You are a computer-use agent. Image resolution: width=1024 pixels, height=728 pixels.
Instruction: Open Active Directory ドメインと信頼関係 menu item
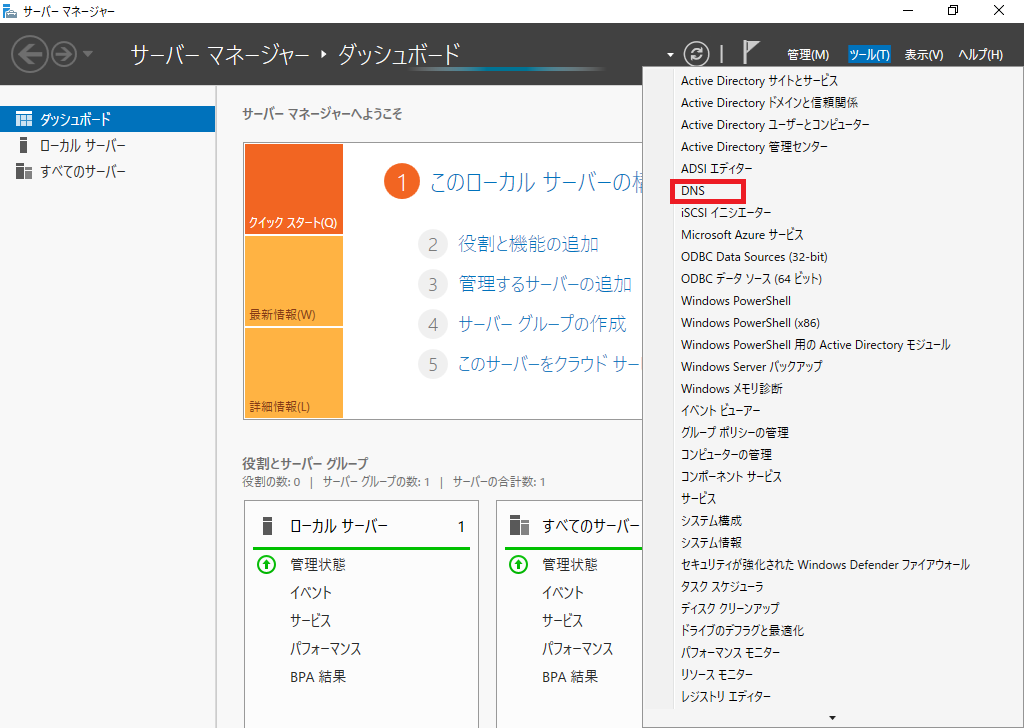tap(769, 103)
